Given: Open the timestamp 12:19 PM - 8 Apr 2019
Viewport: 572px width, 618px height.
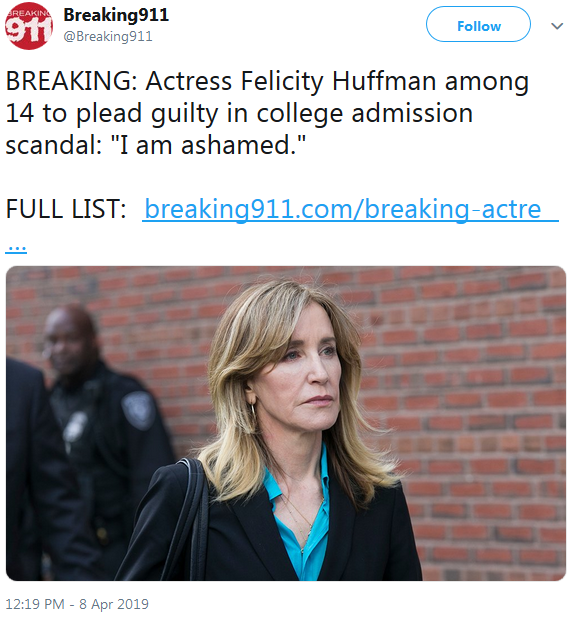Looking at the screenshot, I should 77,604.
